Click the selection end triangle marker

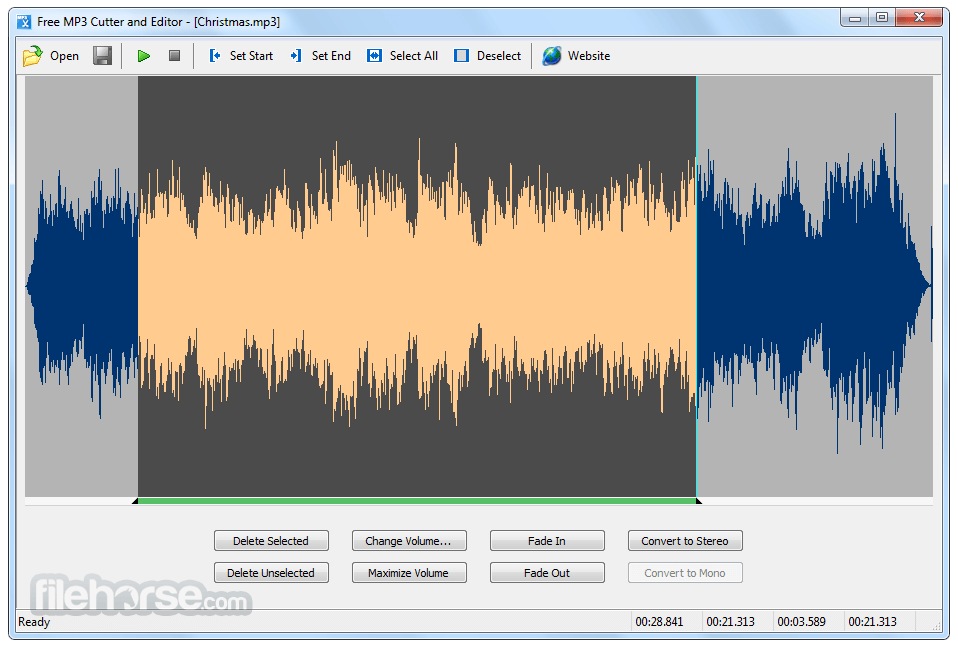point(698,501)
